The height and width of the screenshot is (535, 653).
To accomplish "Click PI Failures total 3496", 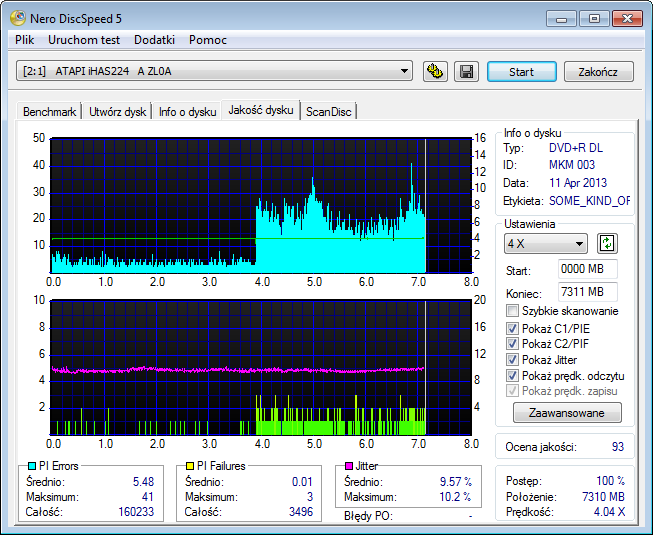I will [x=301, y=511].
